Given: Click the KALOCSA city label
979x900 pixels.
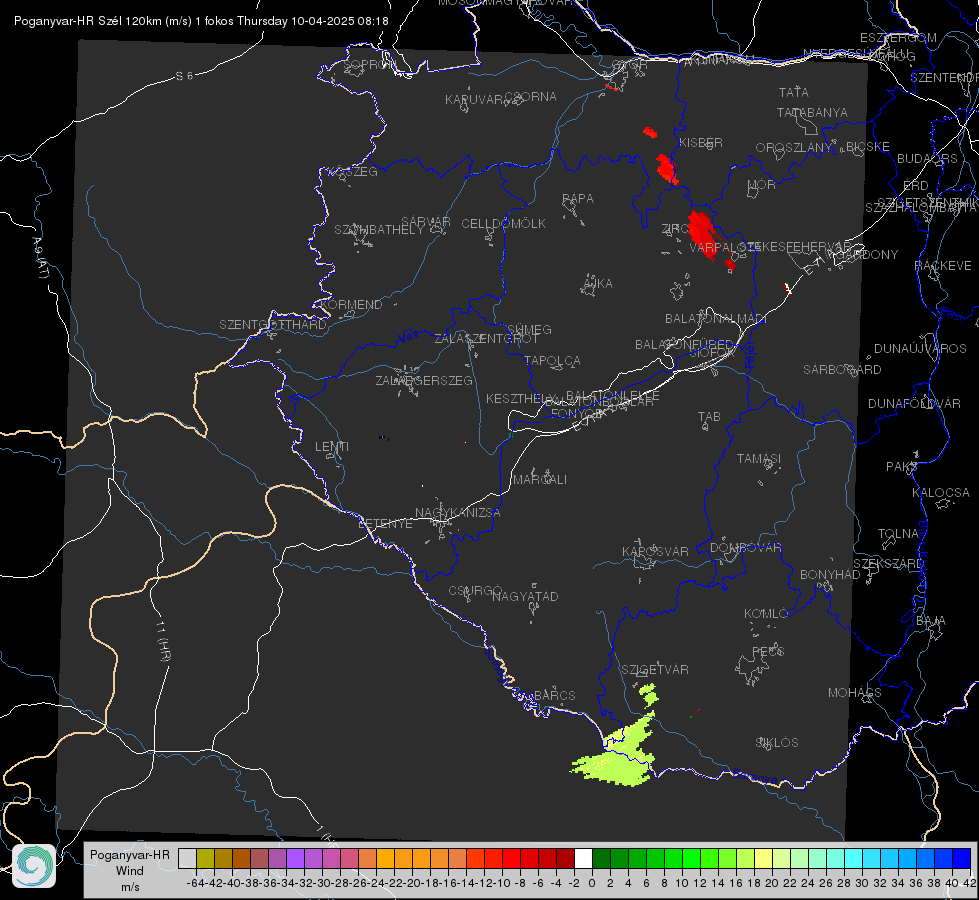Looking at the screenshot, I should 941,492.
